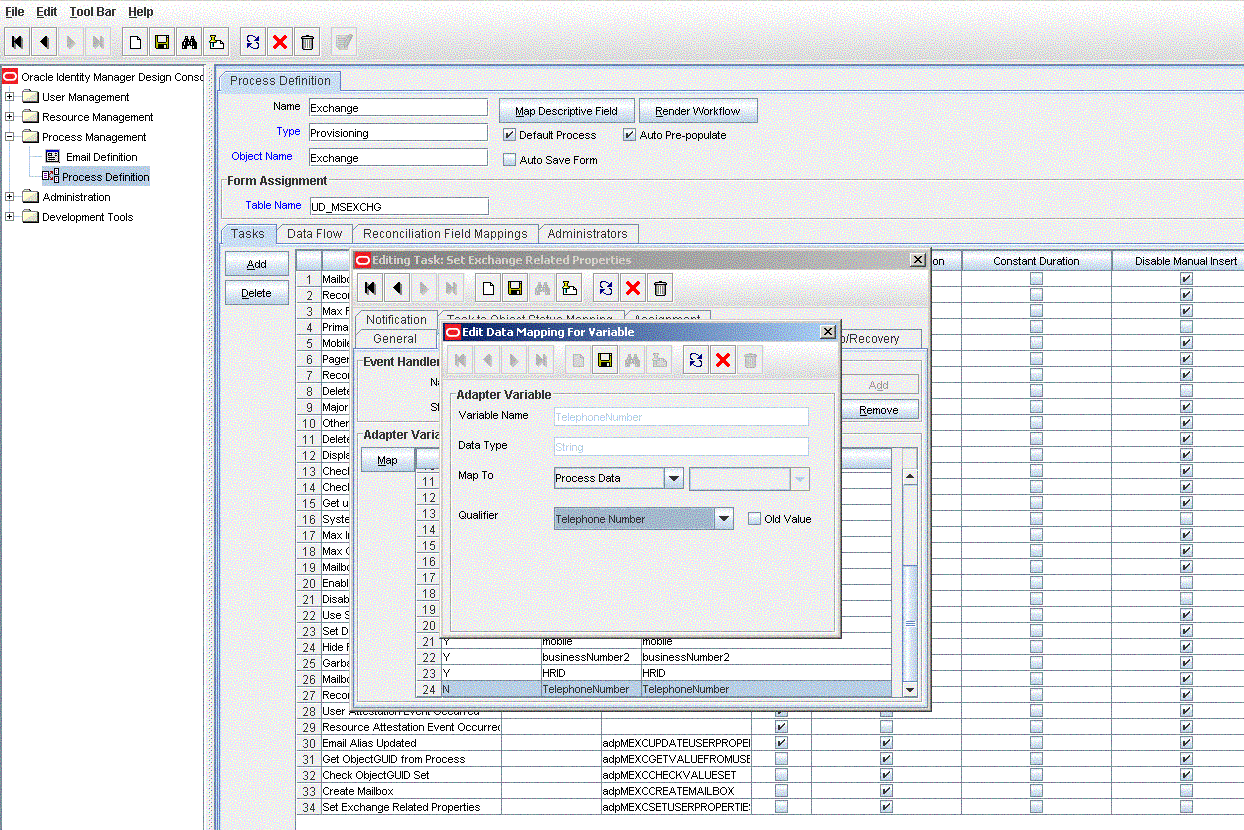The height and width of the screenshot is (830, 1244).
Task: Enable the Auto Save Form checkbox
Action: (x=509, y=160)
